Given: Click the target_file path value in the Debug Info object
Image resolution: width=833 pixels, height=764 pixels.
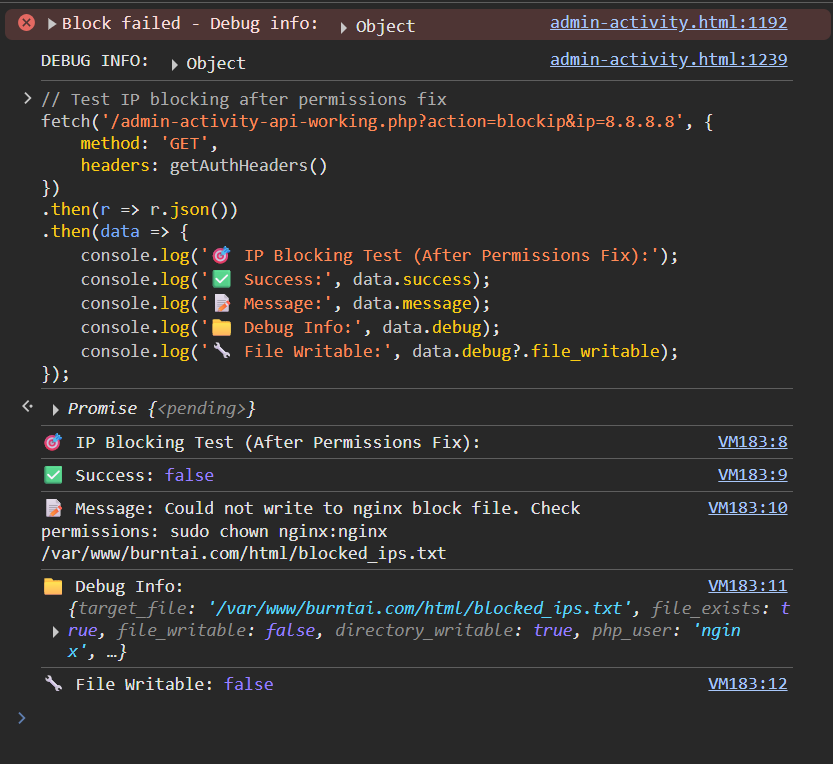Looking at the screenshot, I should click(x=420, y=608).
